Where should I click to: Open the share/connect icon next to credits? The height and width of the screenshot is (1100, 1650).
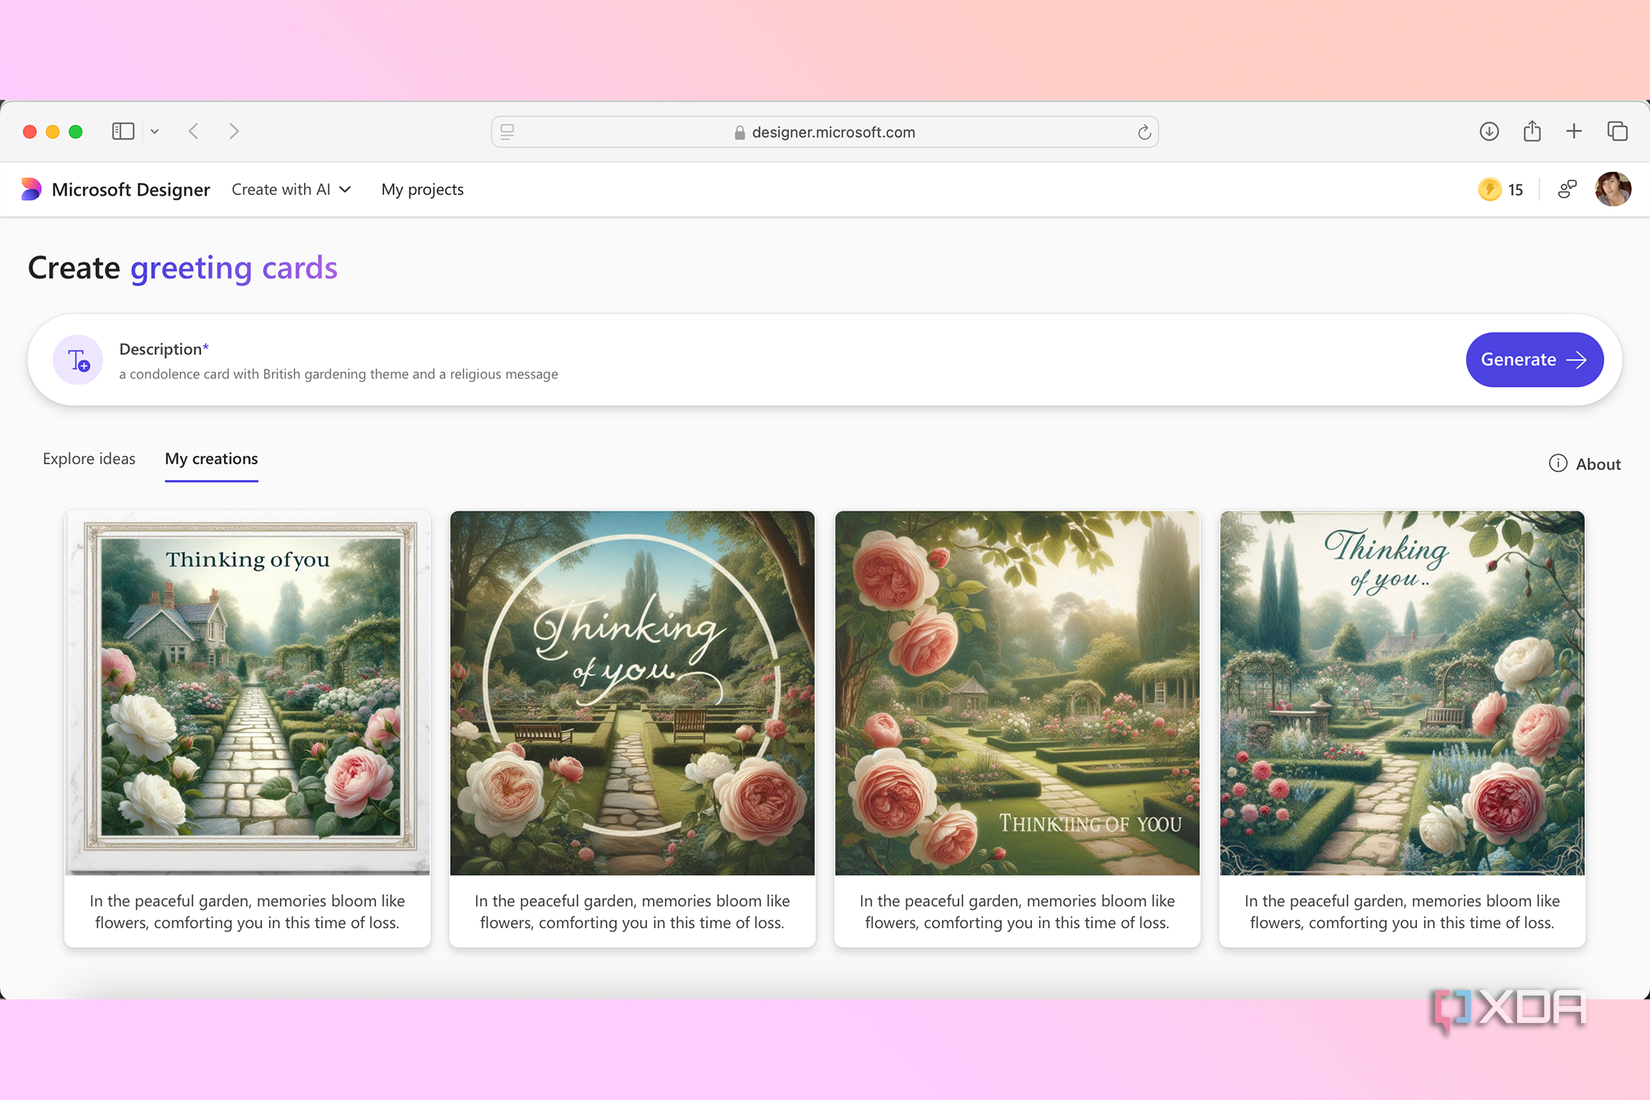point(1567,189)
